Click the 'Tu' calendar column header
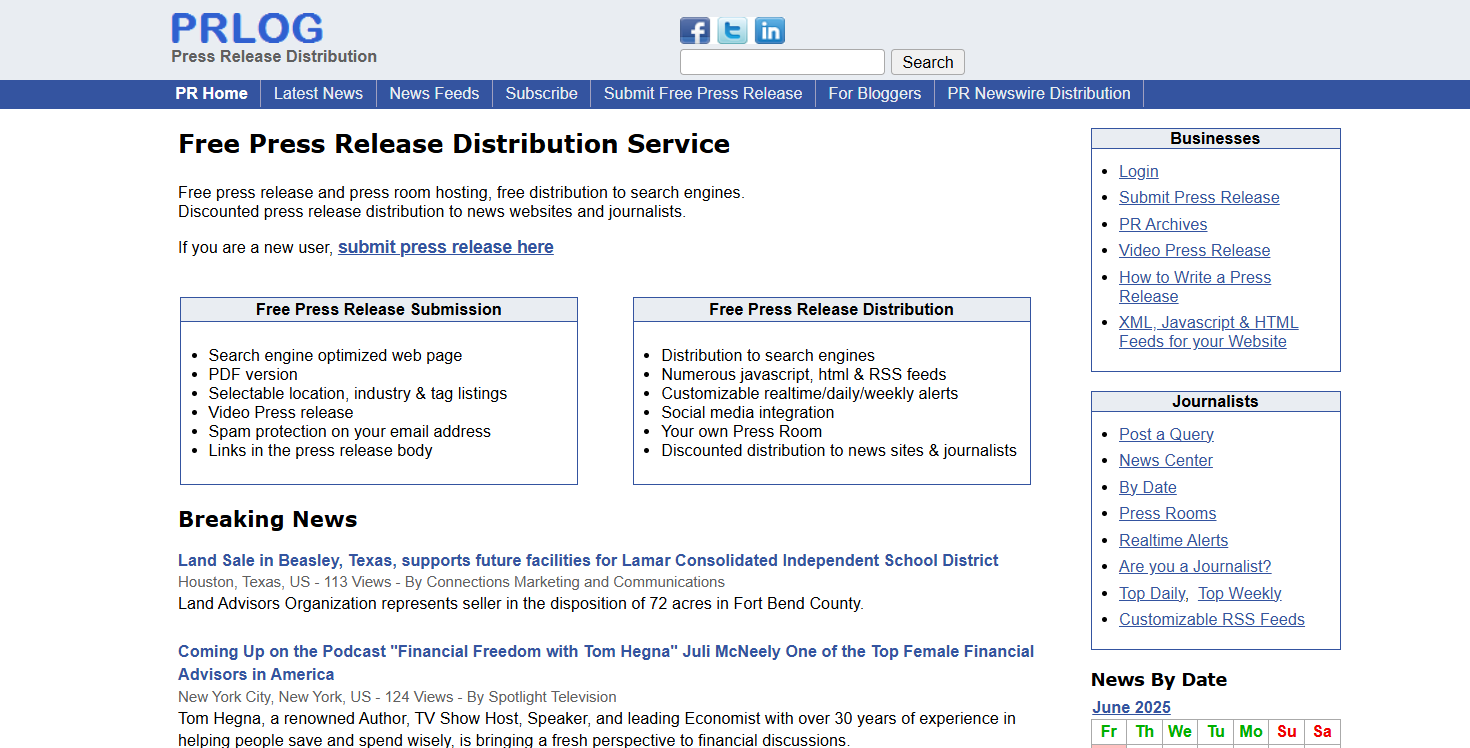 pyautogui.click(x=1215, y=732)
